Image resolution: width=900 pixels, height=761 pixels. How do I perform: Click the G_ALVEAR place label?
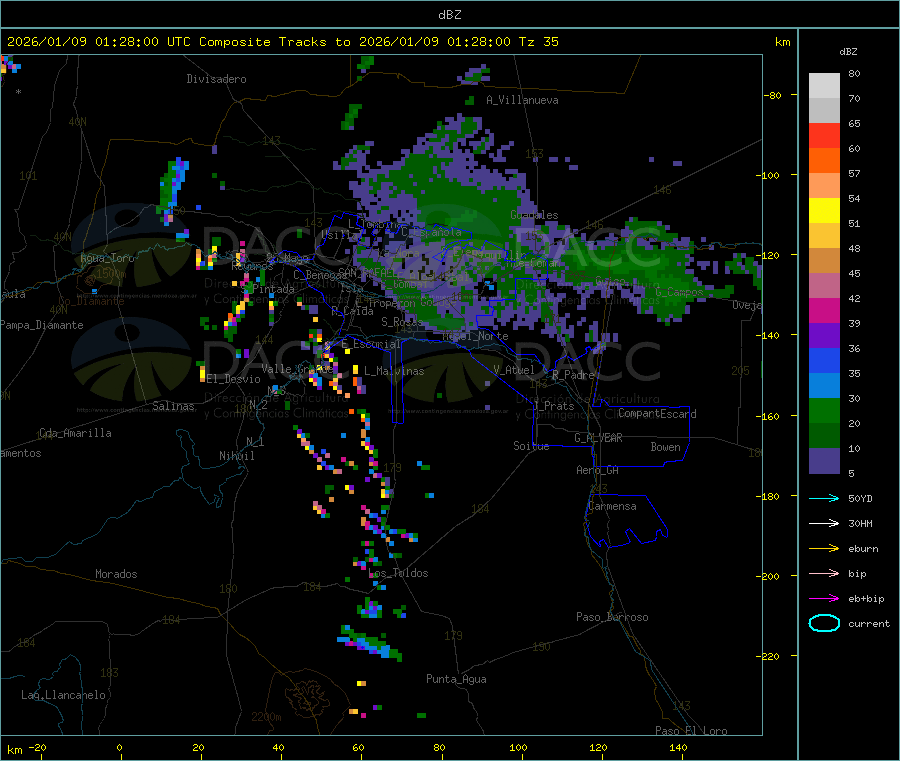pyautogui.click(x=598, y=438)
